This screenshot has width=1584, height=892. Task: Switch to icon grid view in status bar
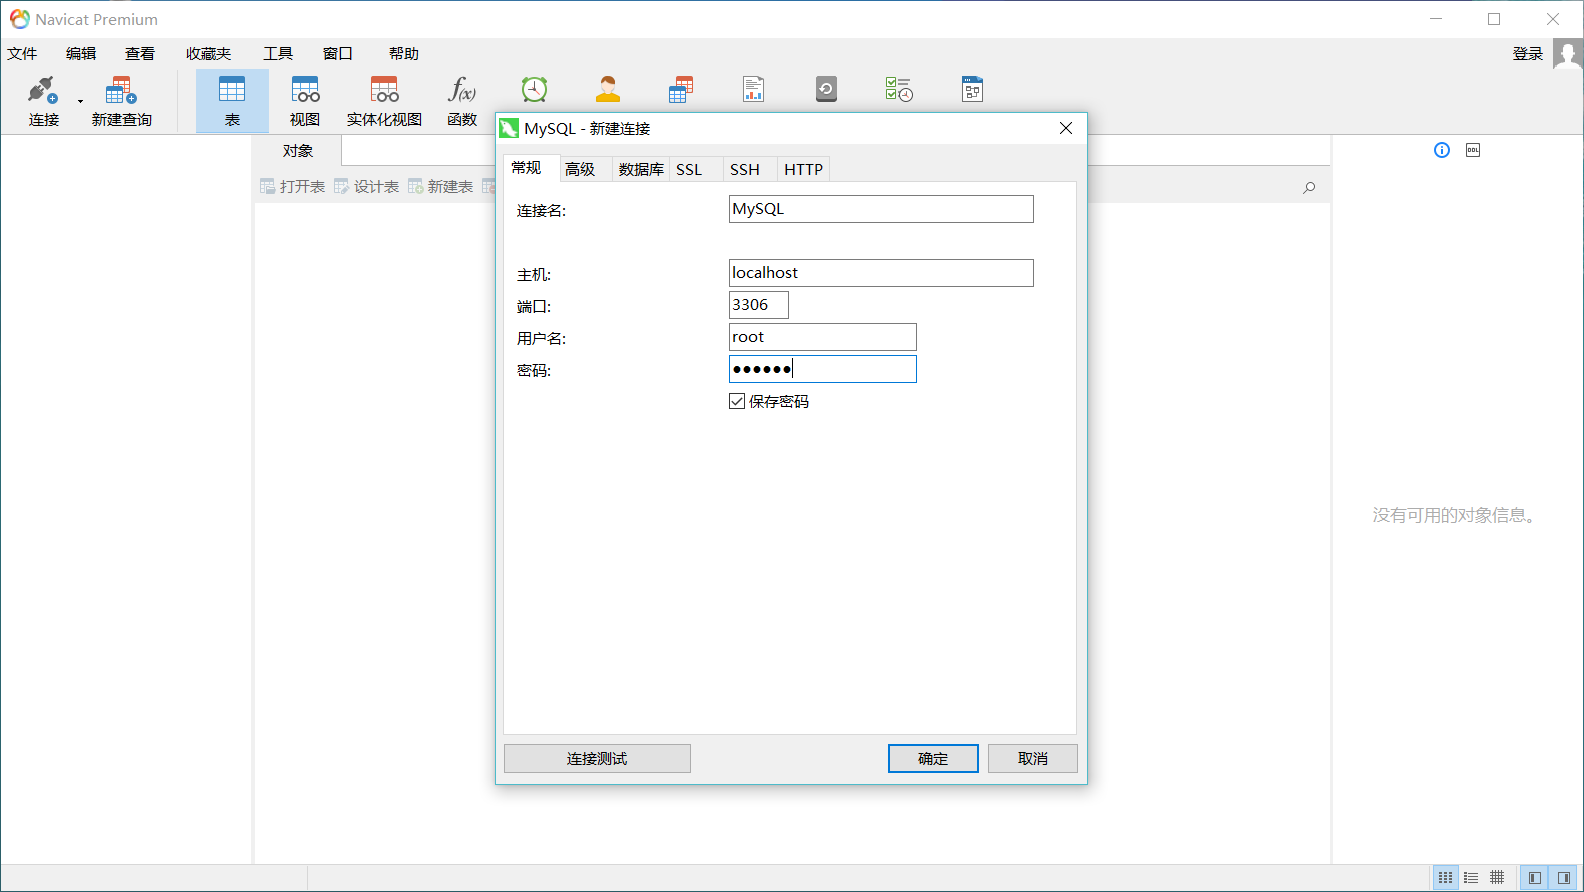coord(1446,878)
